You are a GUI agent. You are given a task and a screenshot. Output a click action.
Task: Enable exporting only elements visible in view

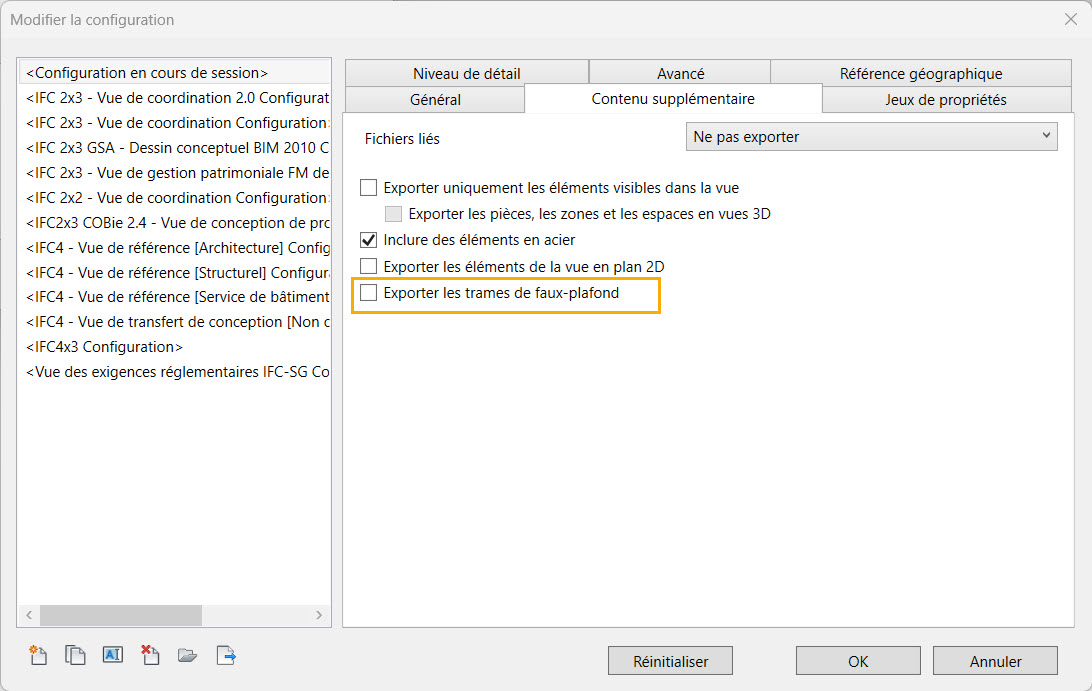click(369, 187)
